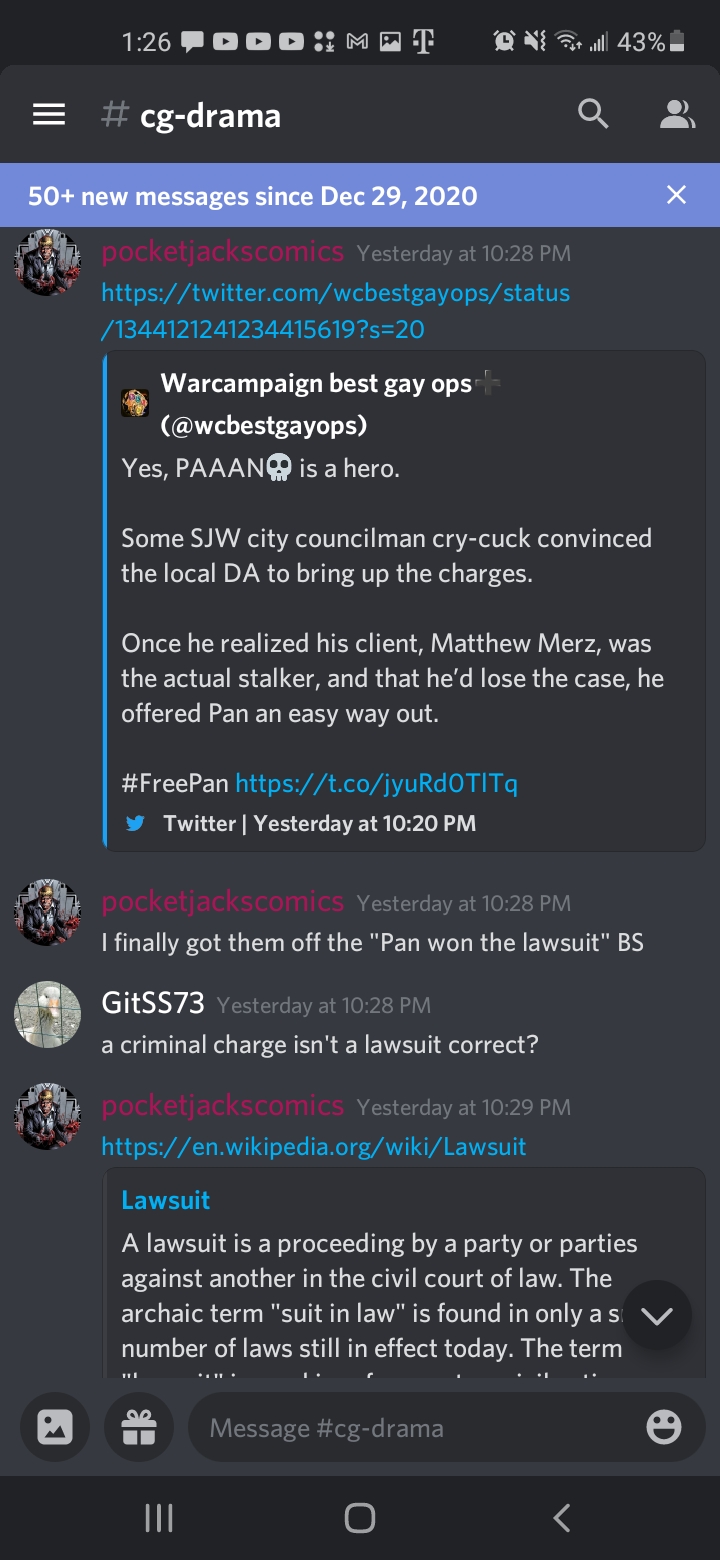Dismiss the new messages banner

coord(677,195)
